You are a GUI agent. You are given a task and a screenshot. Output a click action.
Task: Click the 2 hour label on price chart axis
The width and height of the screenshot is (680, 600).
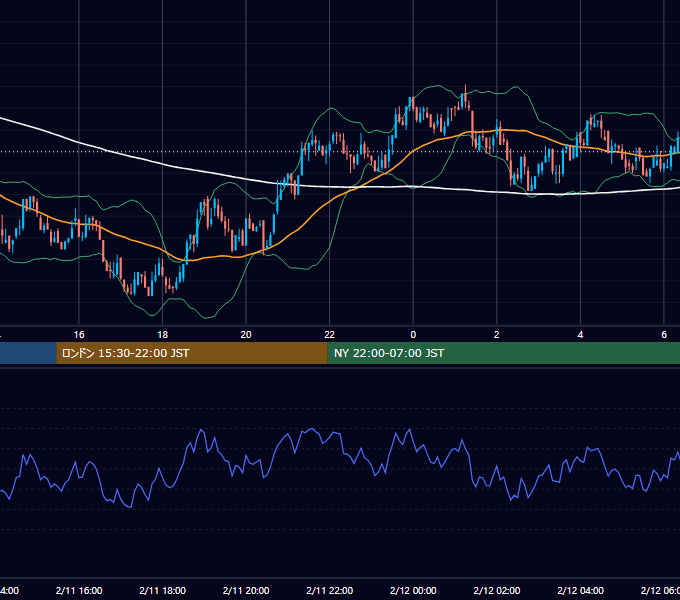coord(497,334)
